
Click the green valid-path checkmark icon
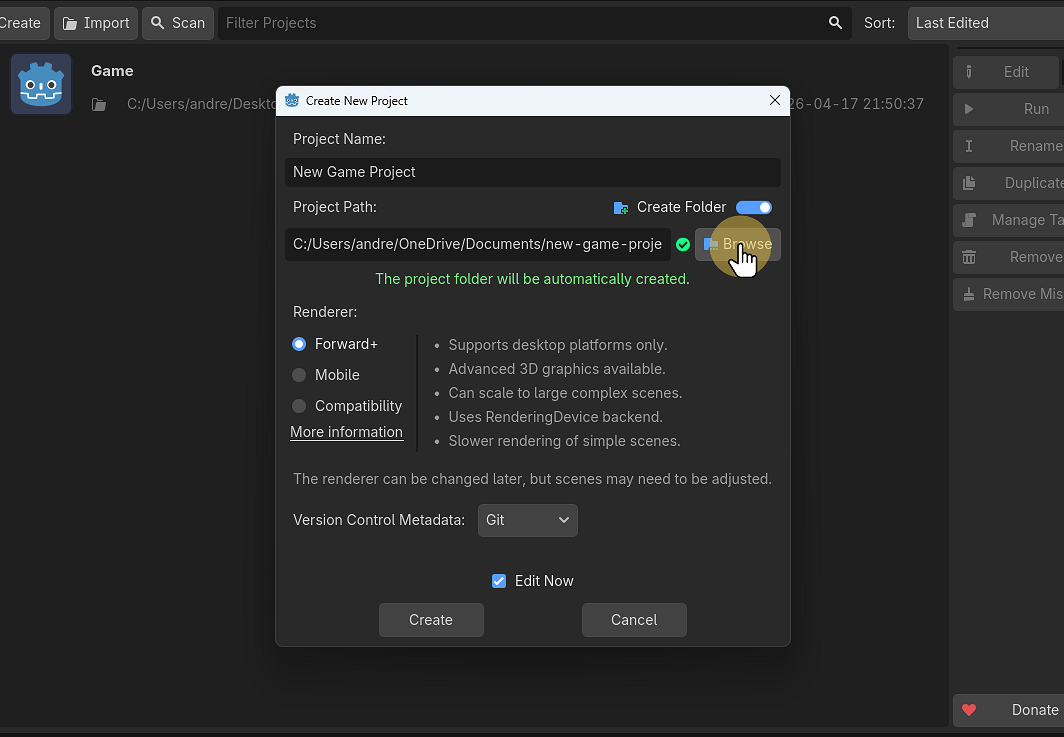click(x=683, y=245)
